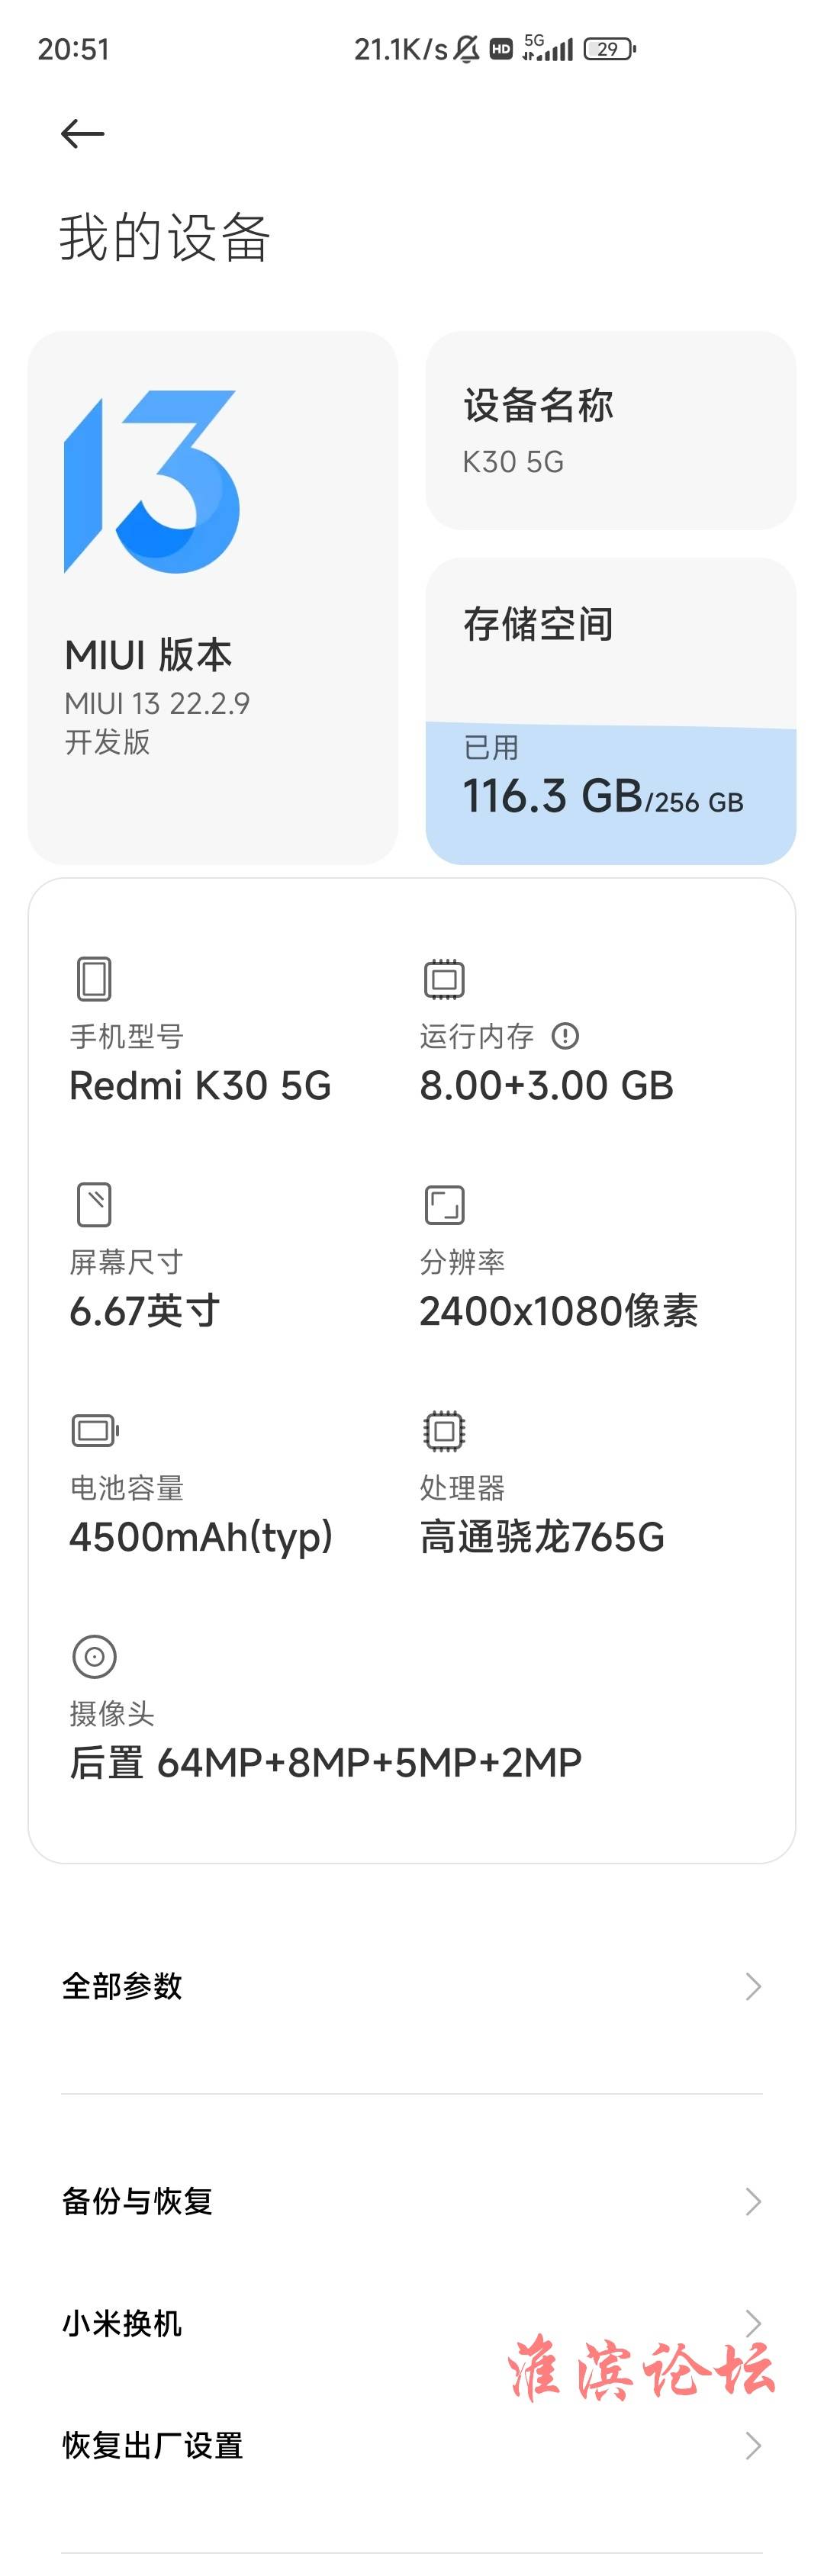Viewport: 824px width, 2576px height.
Task: Tap the battery capacity icon
Action: pos(95,1430)
